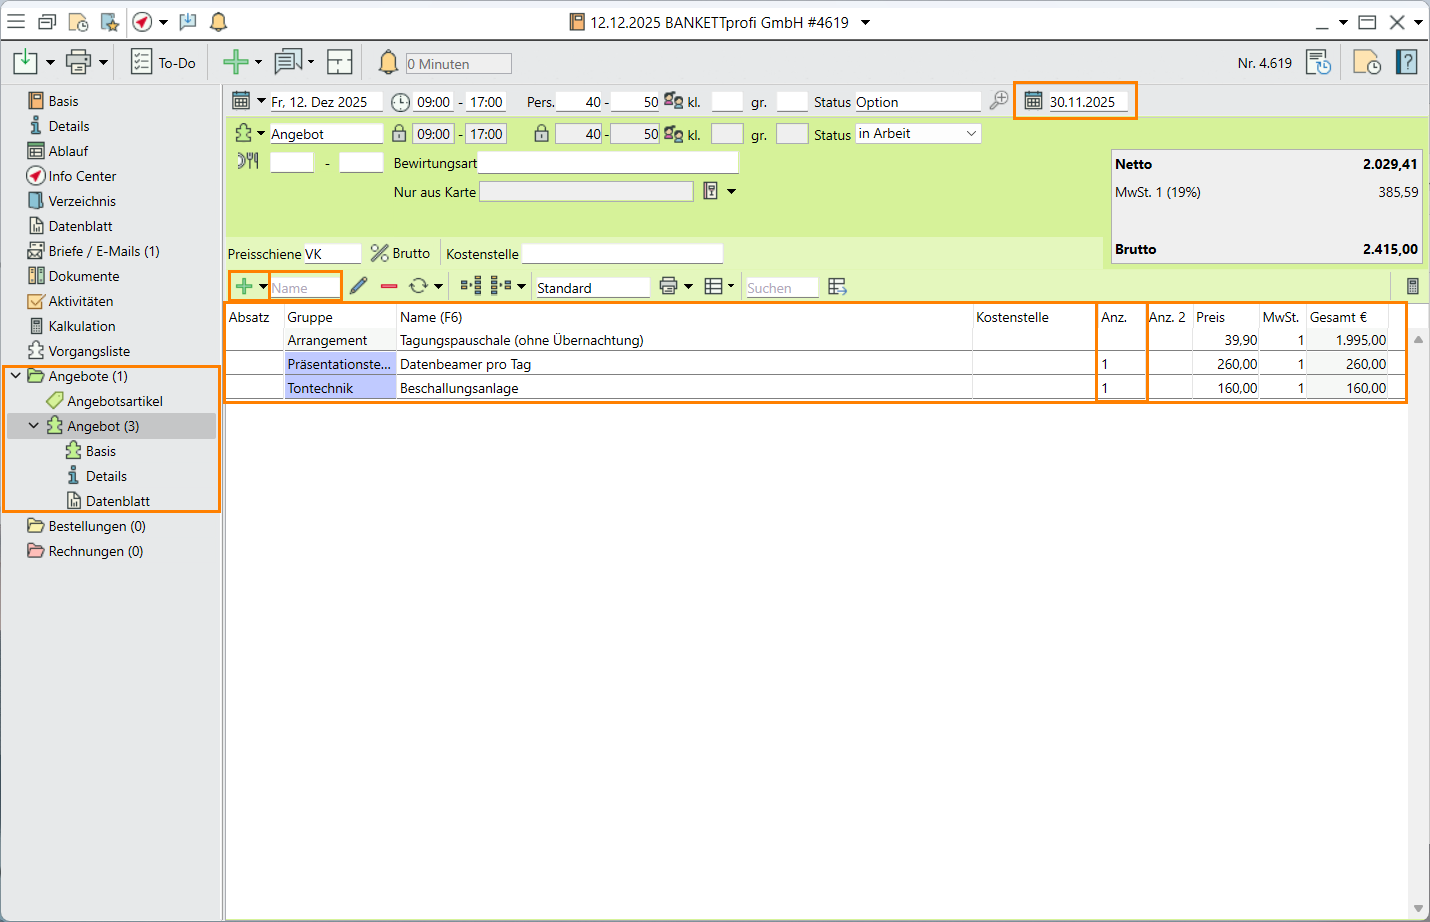Click the Suchen search field
This screenshot has width=1430, height=922.
[x=781, y=288]
